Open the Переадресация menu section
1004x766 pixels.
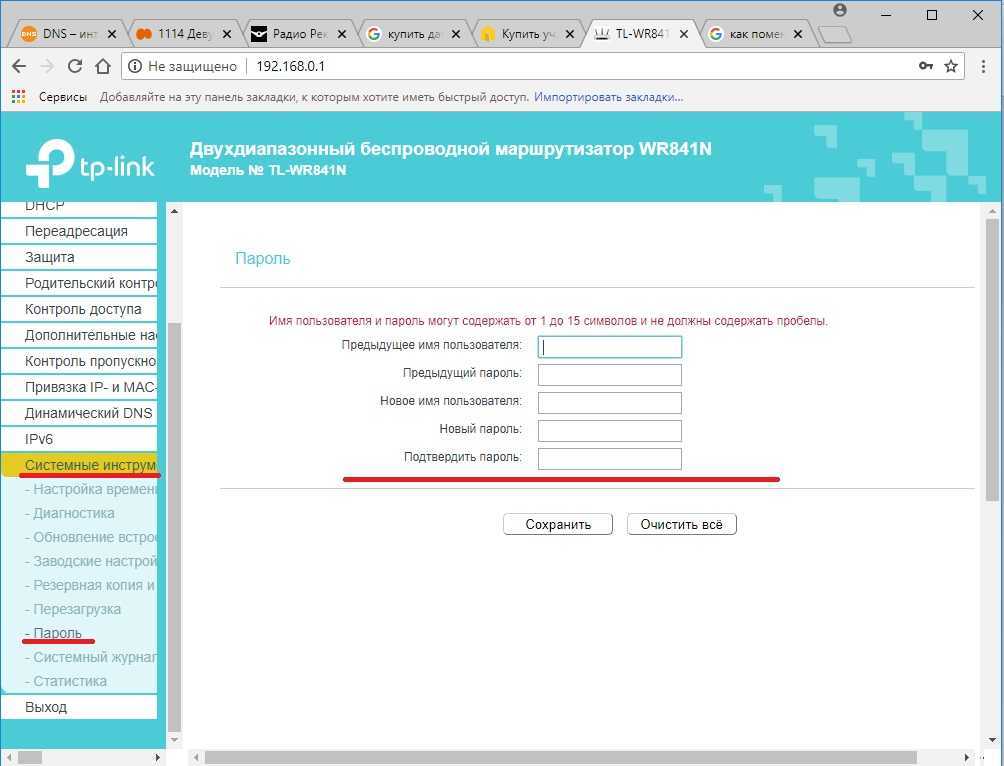pyautogui.click(x=79, y=231)
